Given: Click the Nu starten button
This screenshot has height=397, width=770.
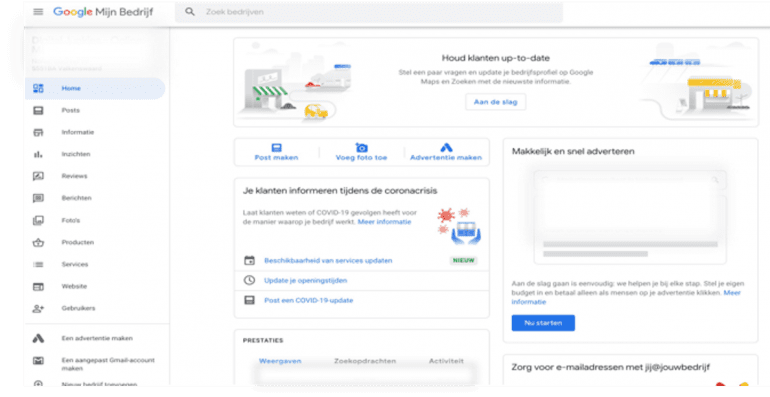Looking at the screenshot, I should pos(543,323).
